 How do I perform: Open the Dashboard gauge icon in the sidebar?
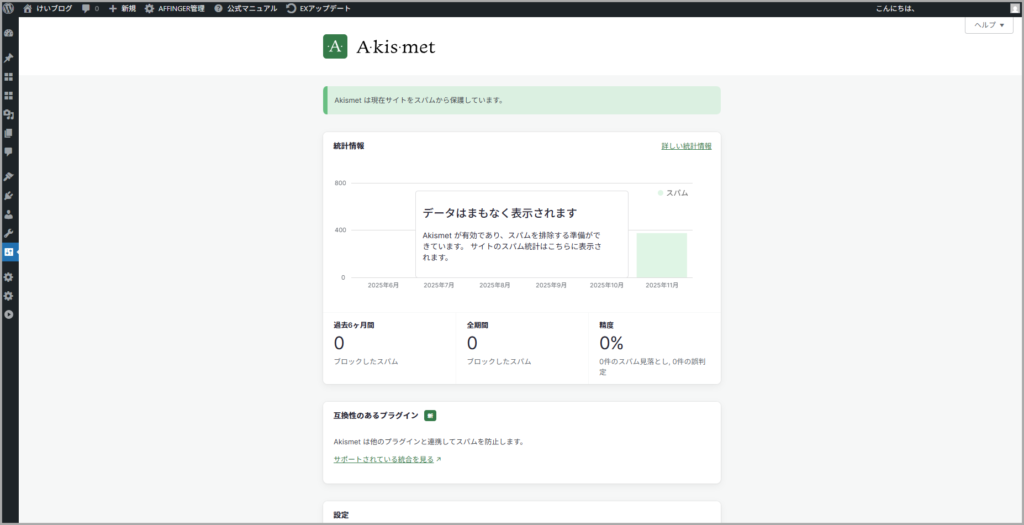pyautogui.click(x=9, y=33)
